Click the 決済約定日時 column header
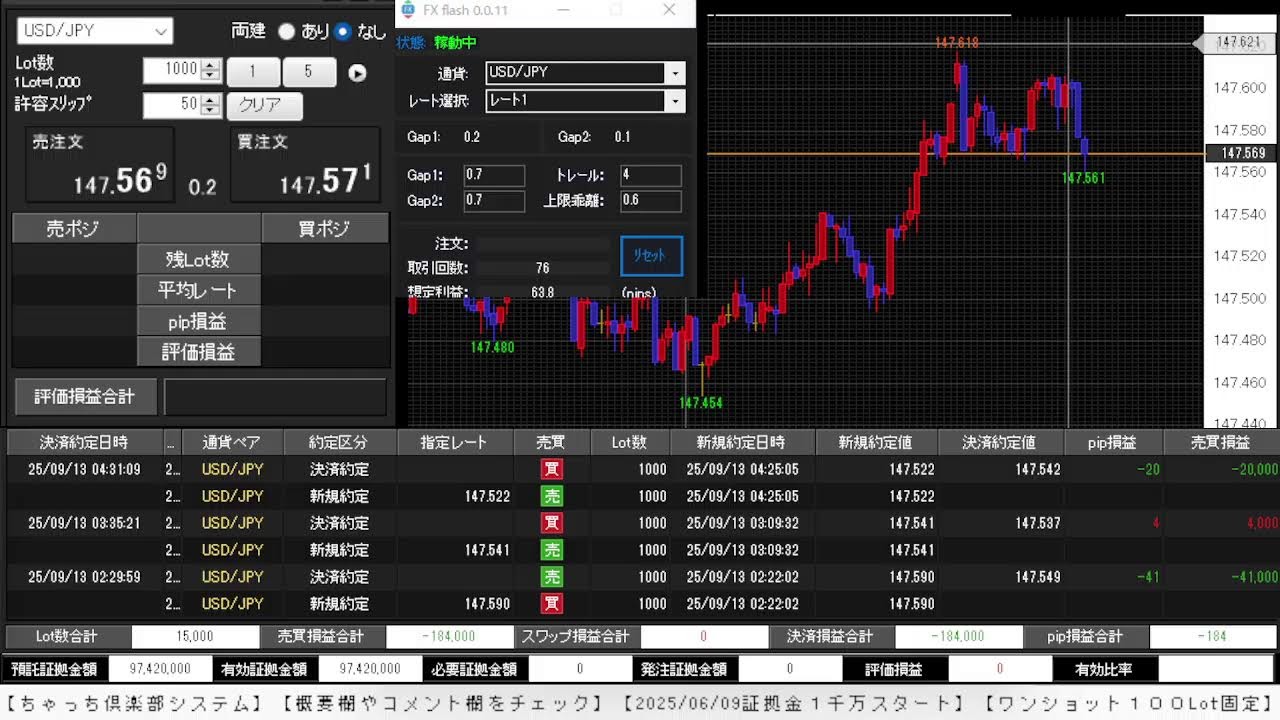The width and height of the screenshot is (1280, 720). (83, 442)
